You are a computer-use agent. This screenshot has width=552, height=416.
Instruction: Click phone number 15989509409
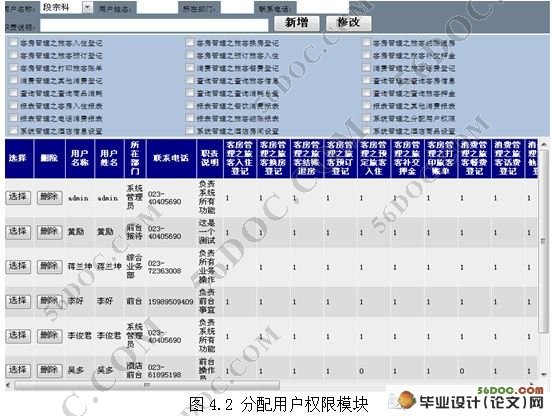[170, 302]
